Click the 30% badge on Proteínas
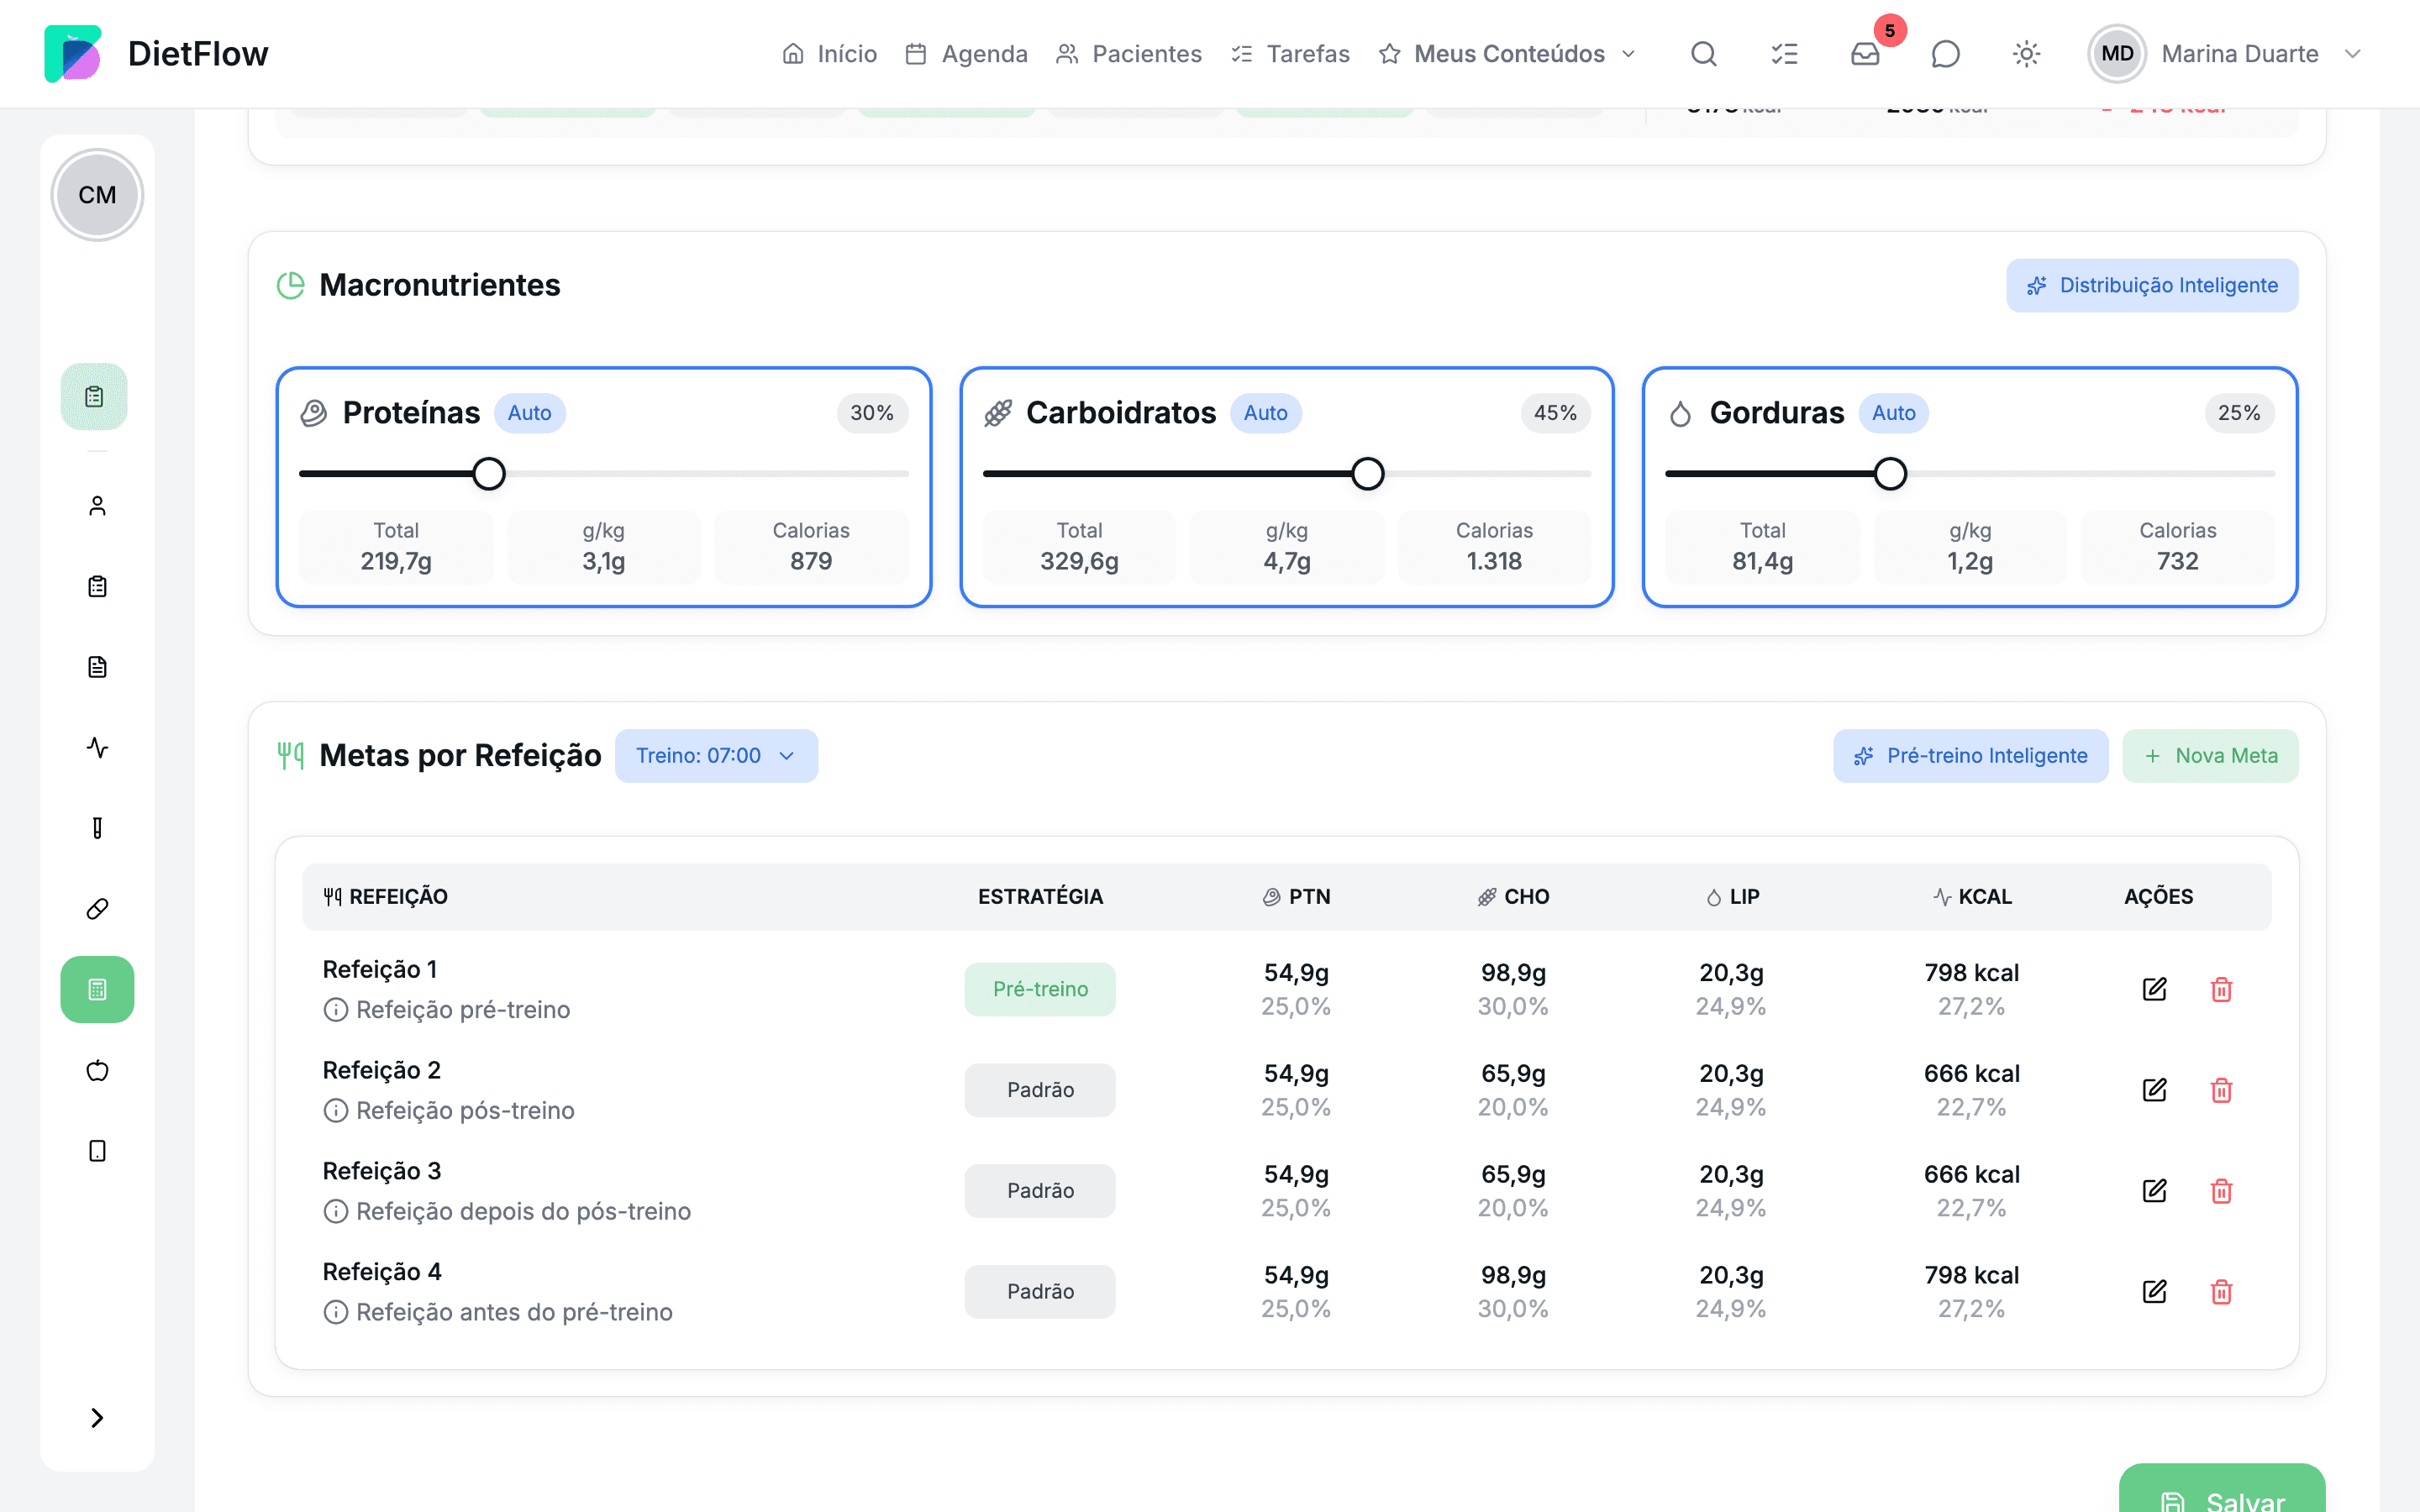The height and width of the screenshot is (1512, 2420). [x=872, y=413]
